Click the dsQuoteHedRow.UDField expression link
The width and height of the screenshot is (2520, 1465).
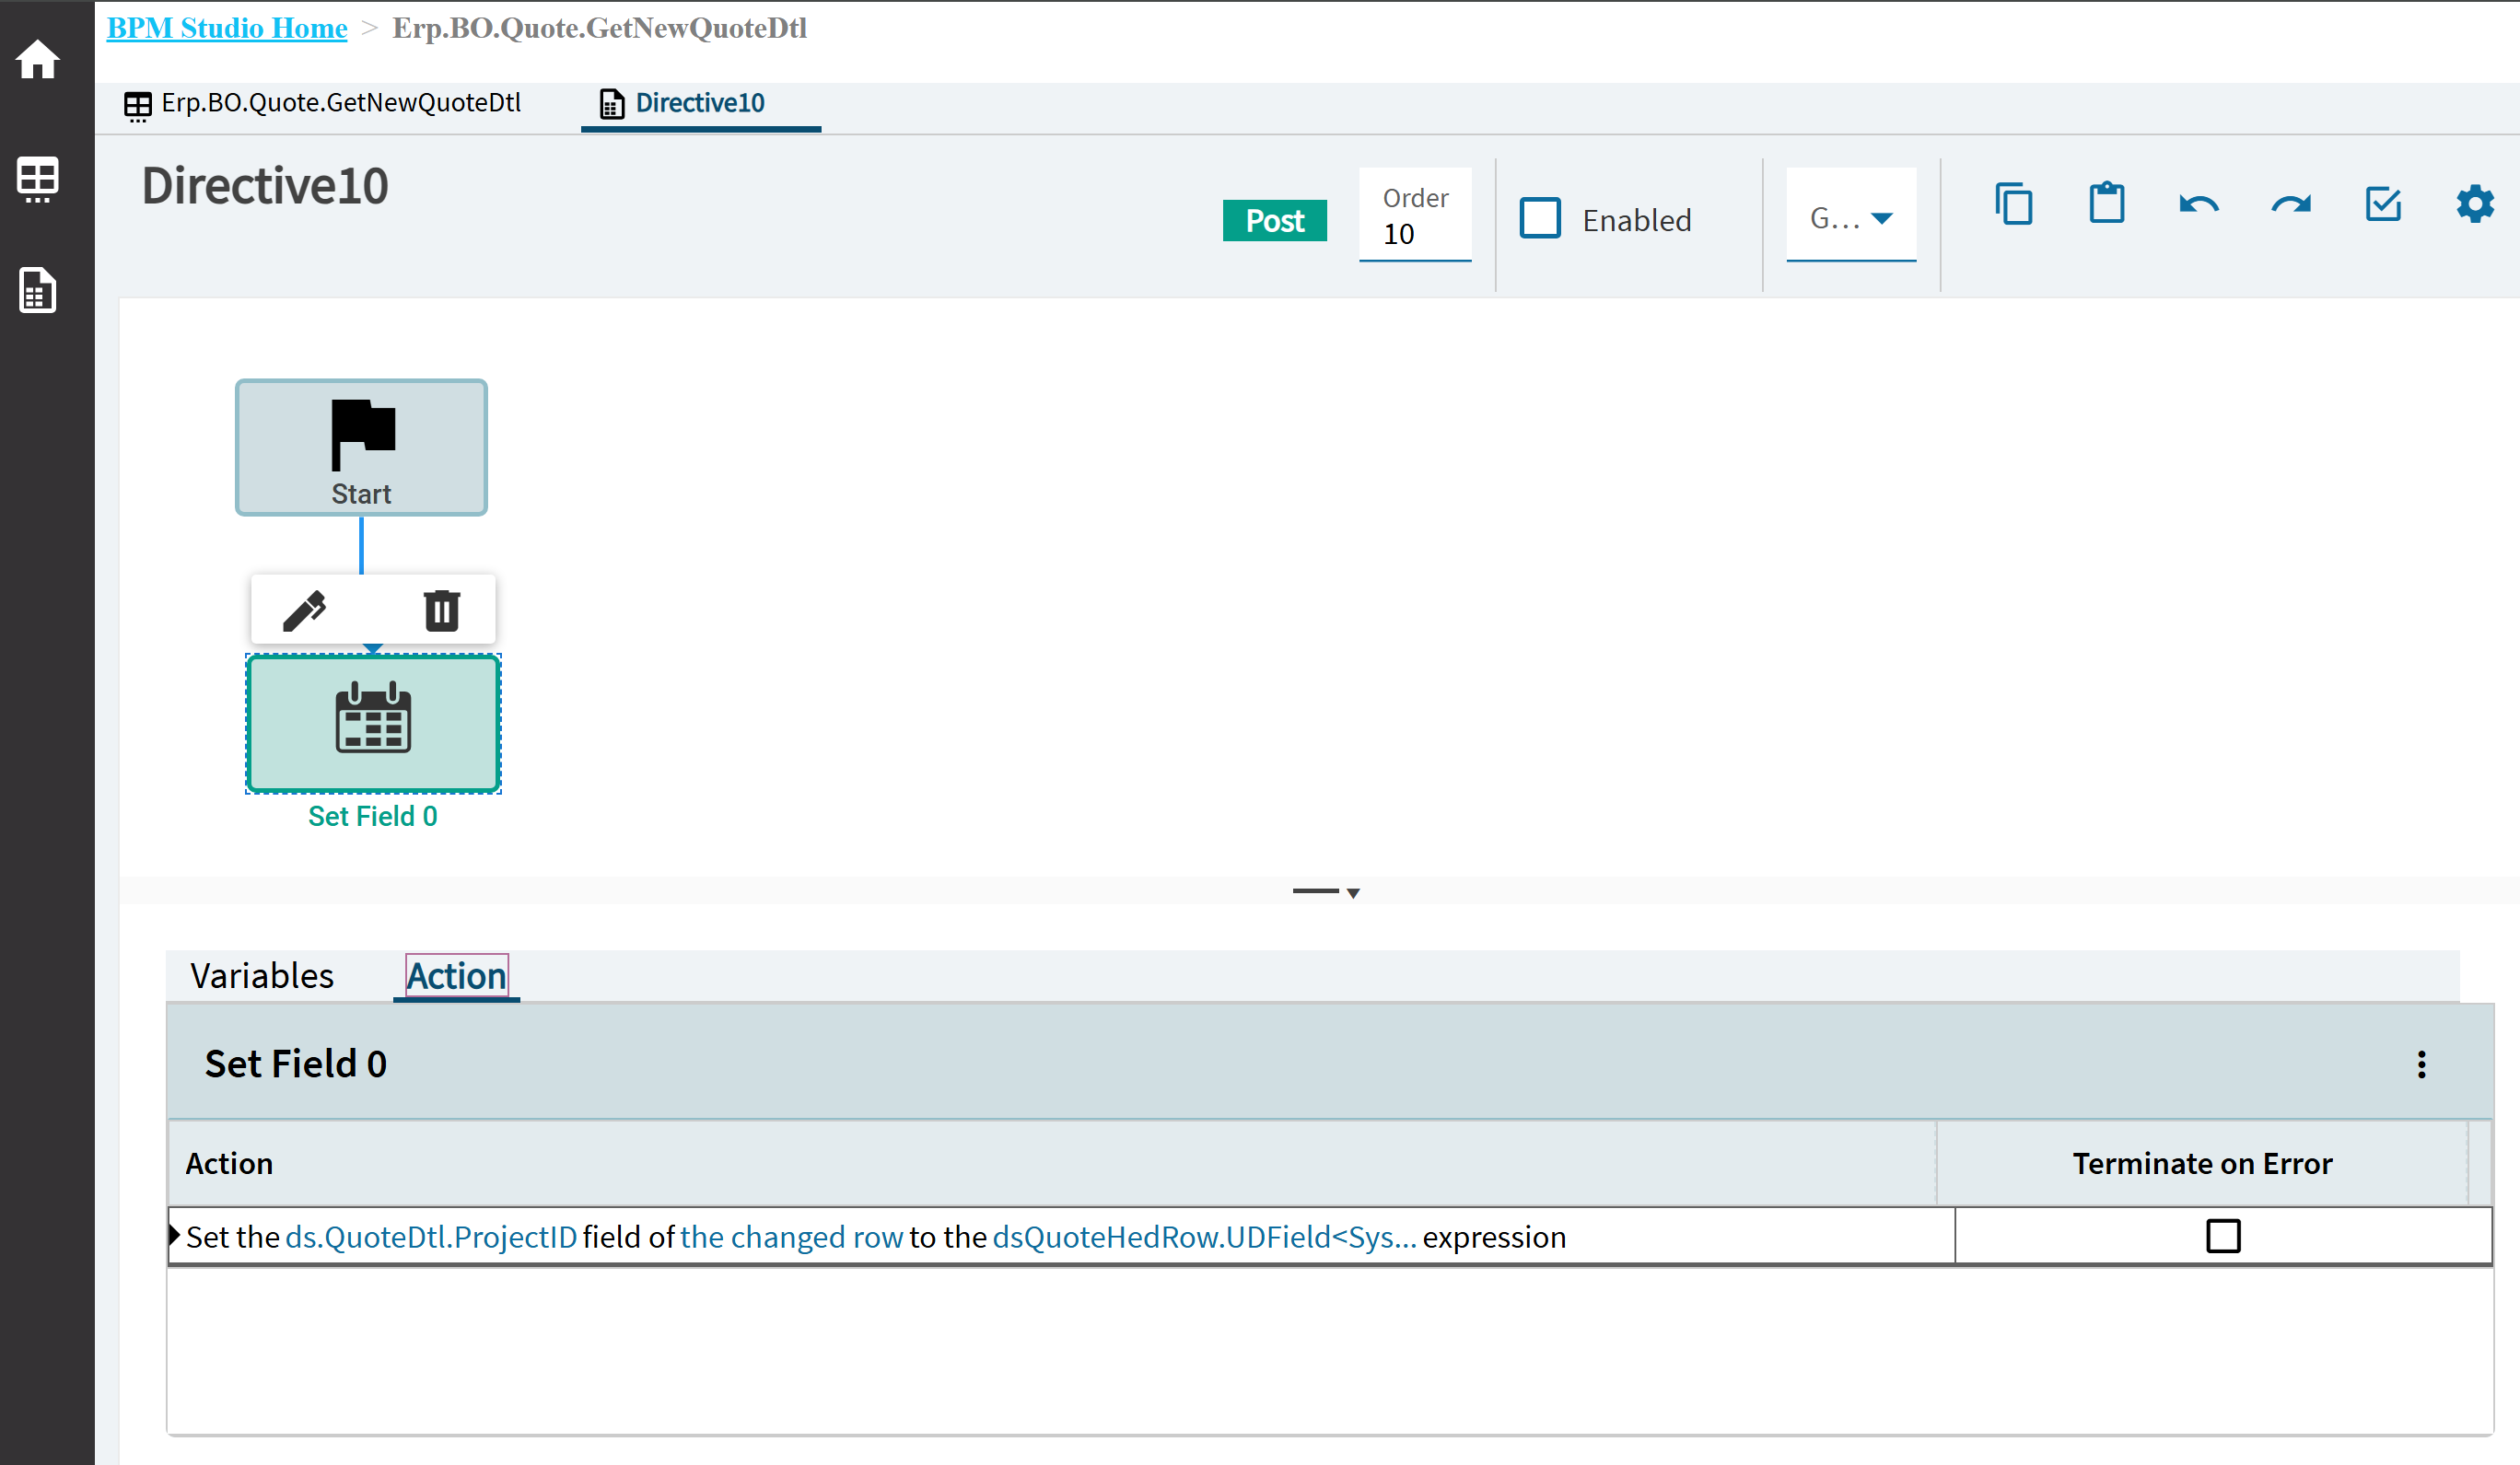coord(1204,1237)
